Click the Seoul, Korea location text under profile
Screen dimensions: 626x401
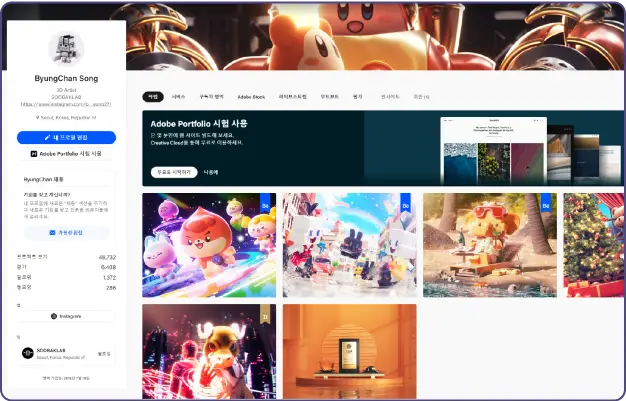pos(68,118)
